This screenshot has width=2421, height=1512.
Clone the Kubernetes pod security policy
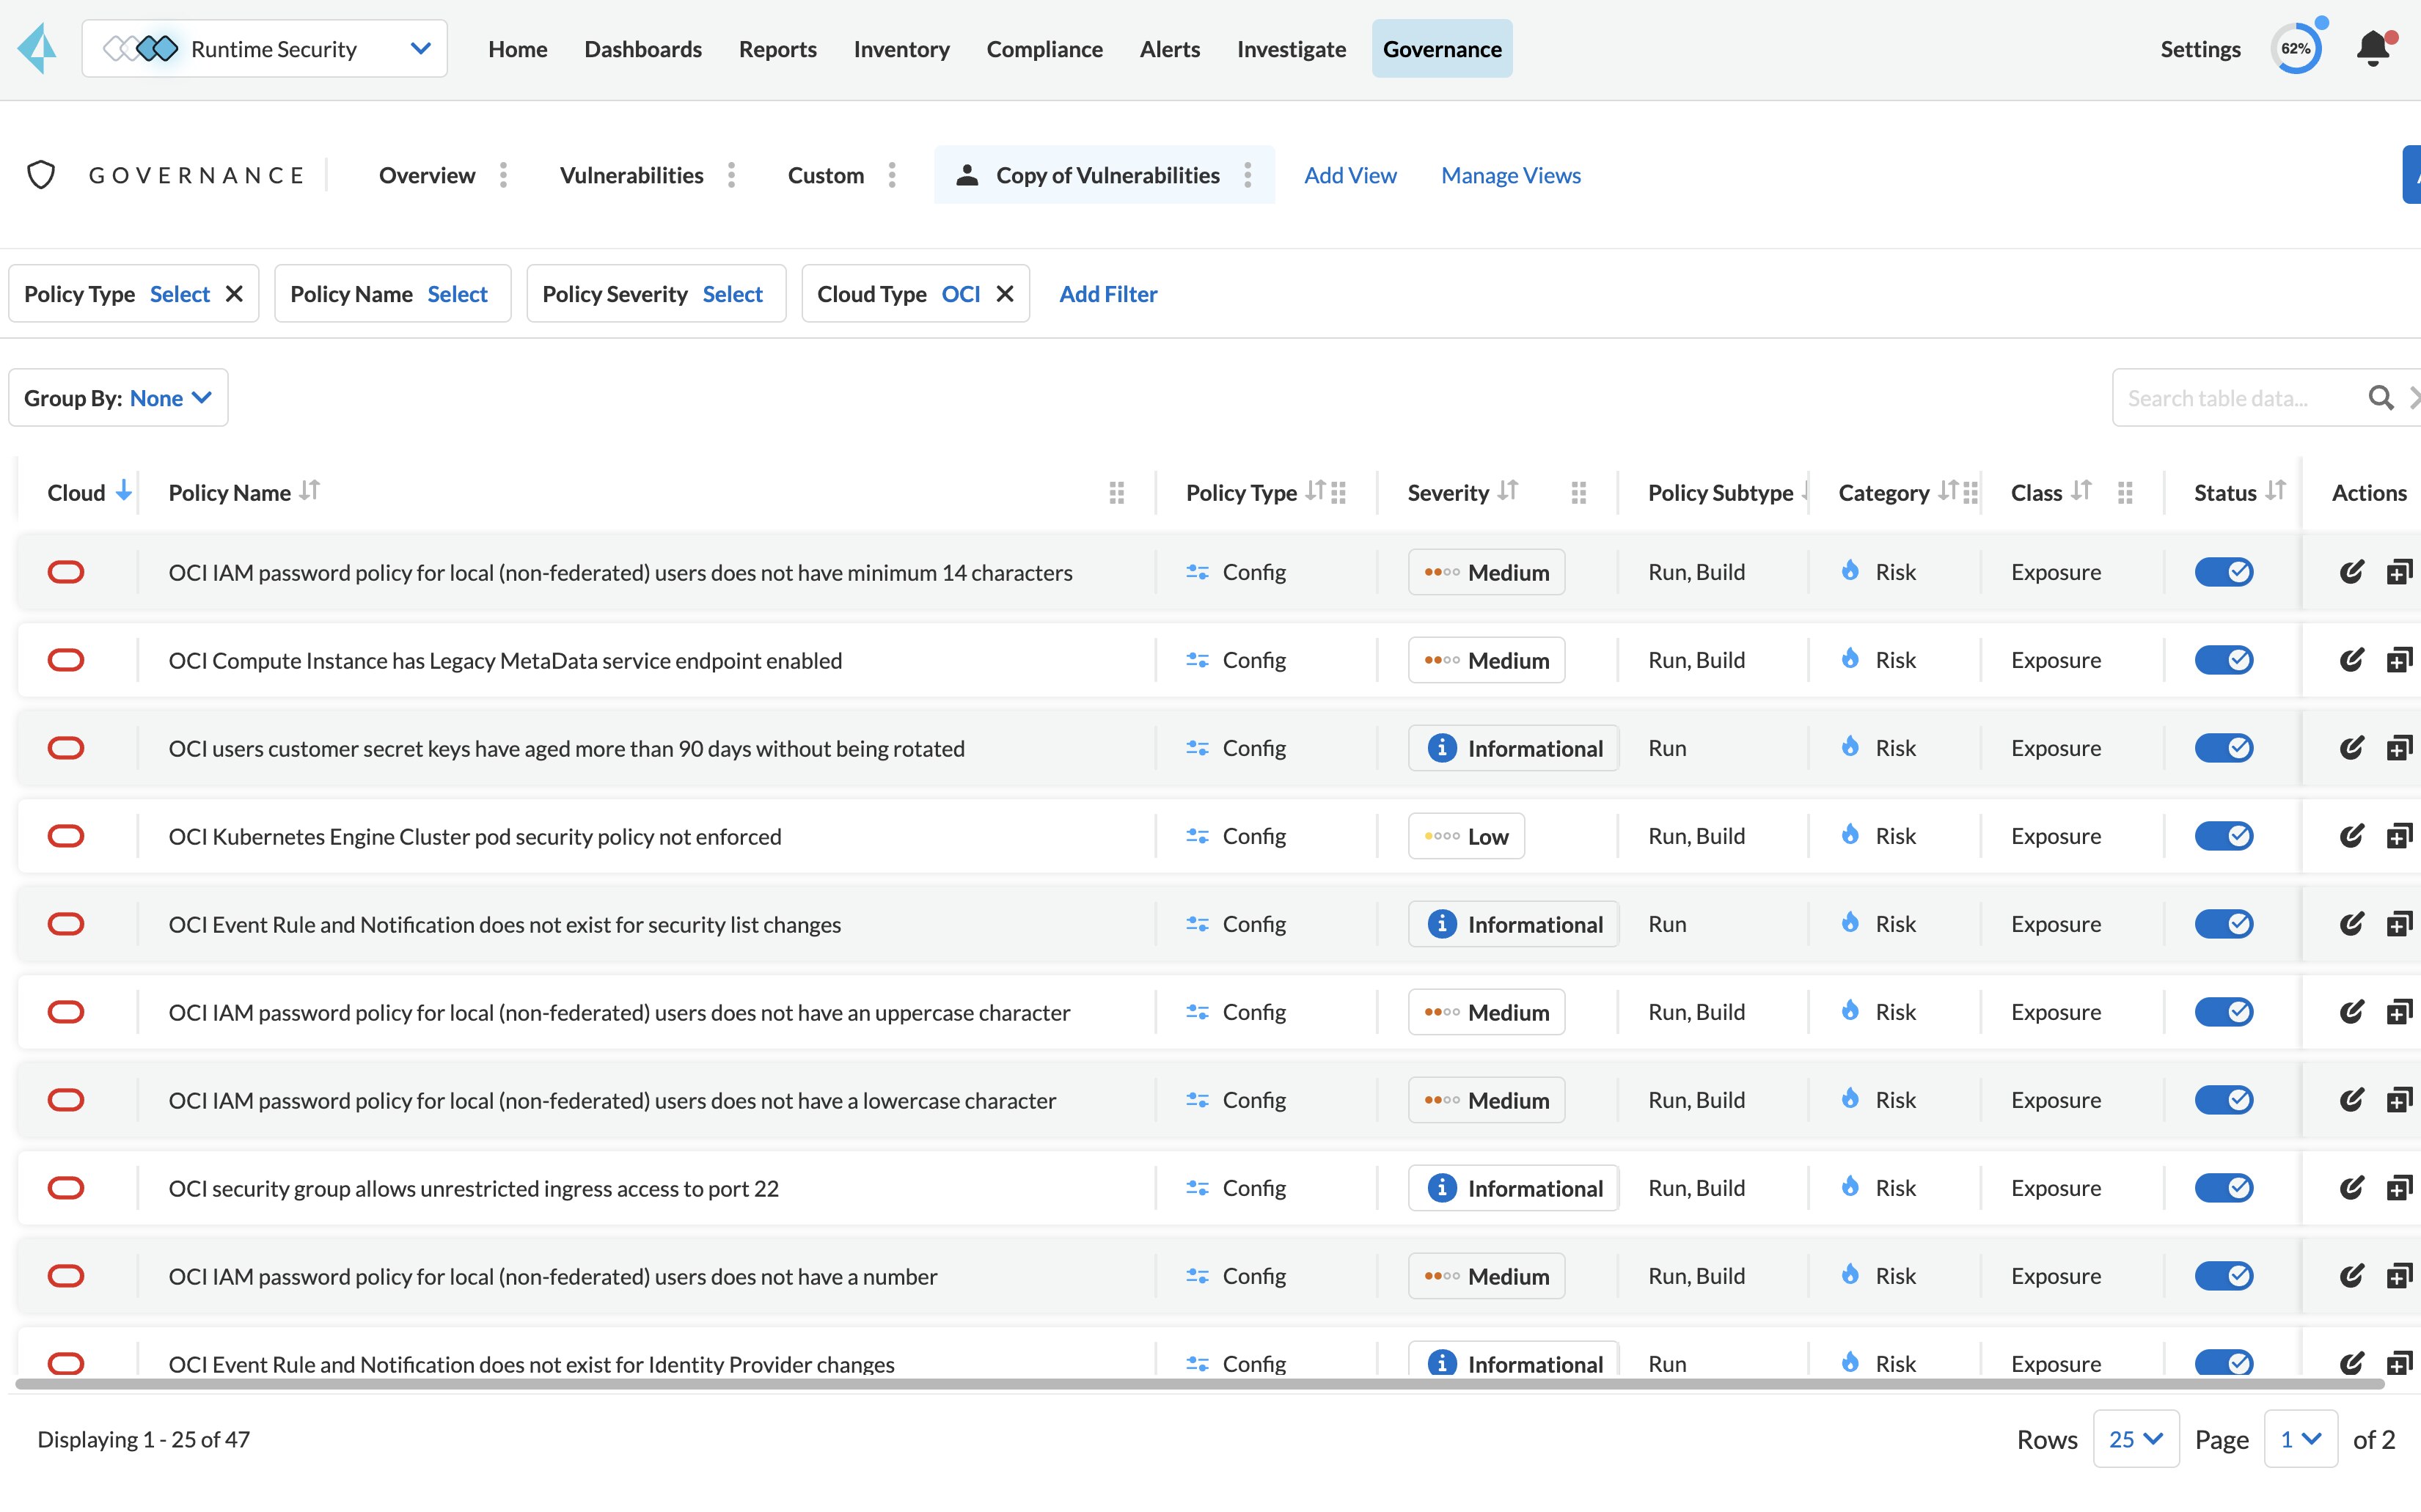click(2398, 836)
